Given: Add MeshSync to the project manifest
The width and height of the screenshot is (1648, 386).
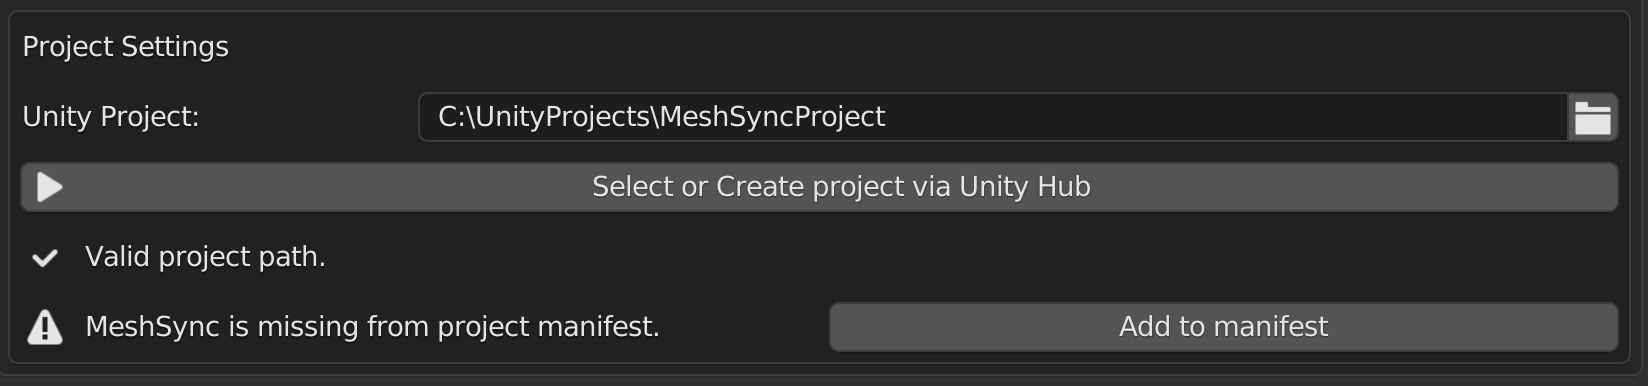Looking at the screenshot, I should (1223, 327).
